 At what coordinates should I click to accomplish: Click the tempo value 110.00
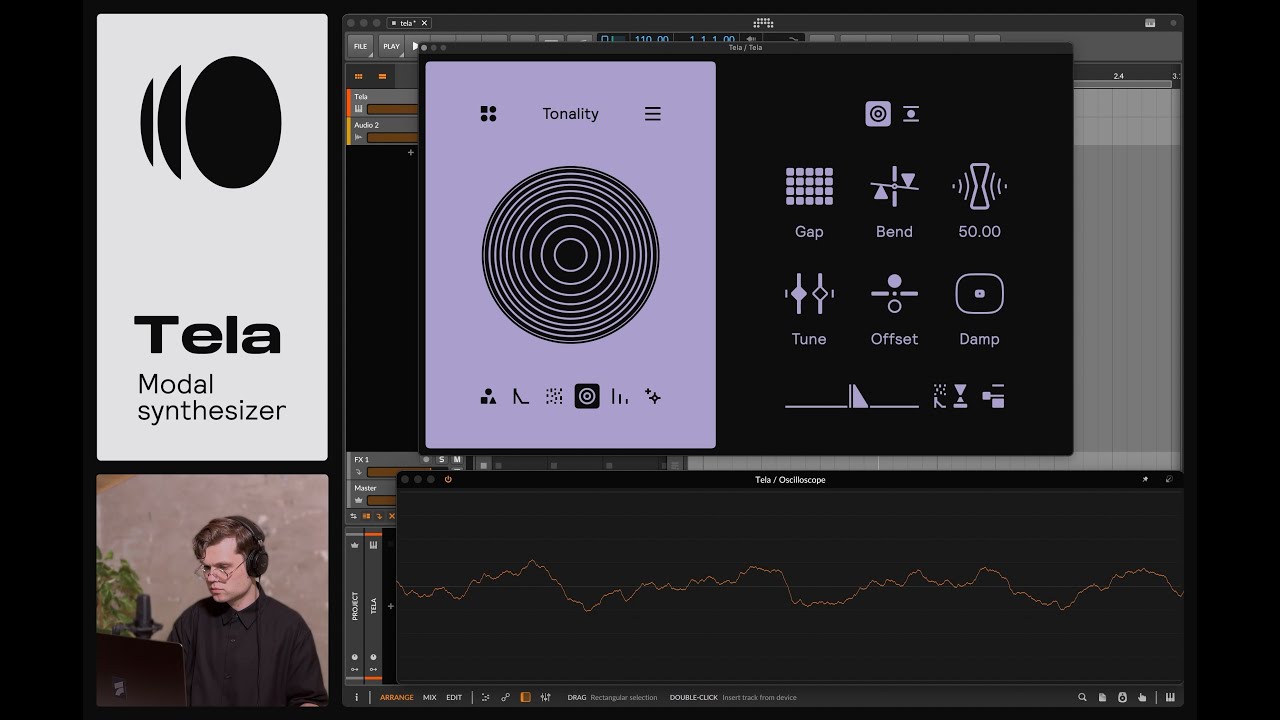coord(651,40)
